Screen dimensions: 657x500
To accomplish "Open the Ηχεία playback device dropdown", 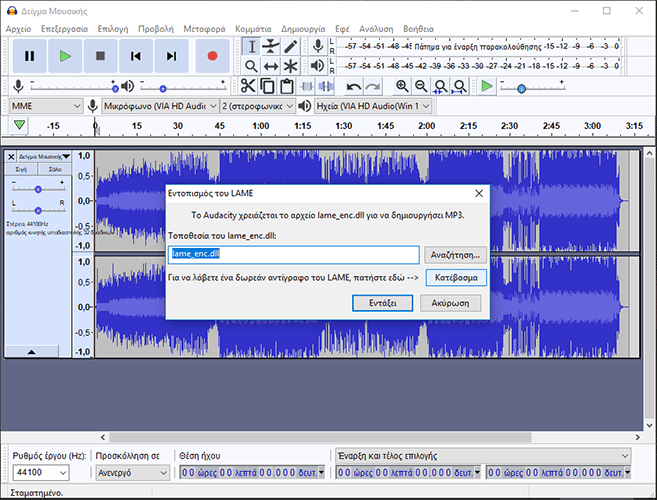I will point(373,106).
